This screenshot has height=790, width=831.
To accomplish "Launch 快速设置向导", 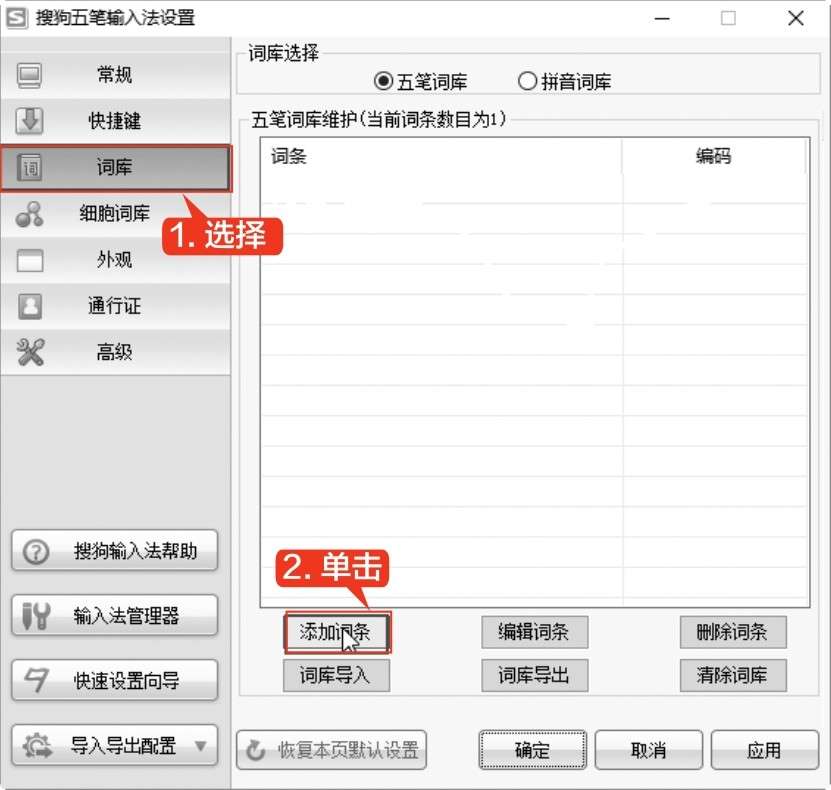I will point(114,680).
